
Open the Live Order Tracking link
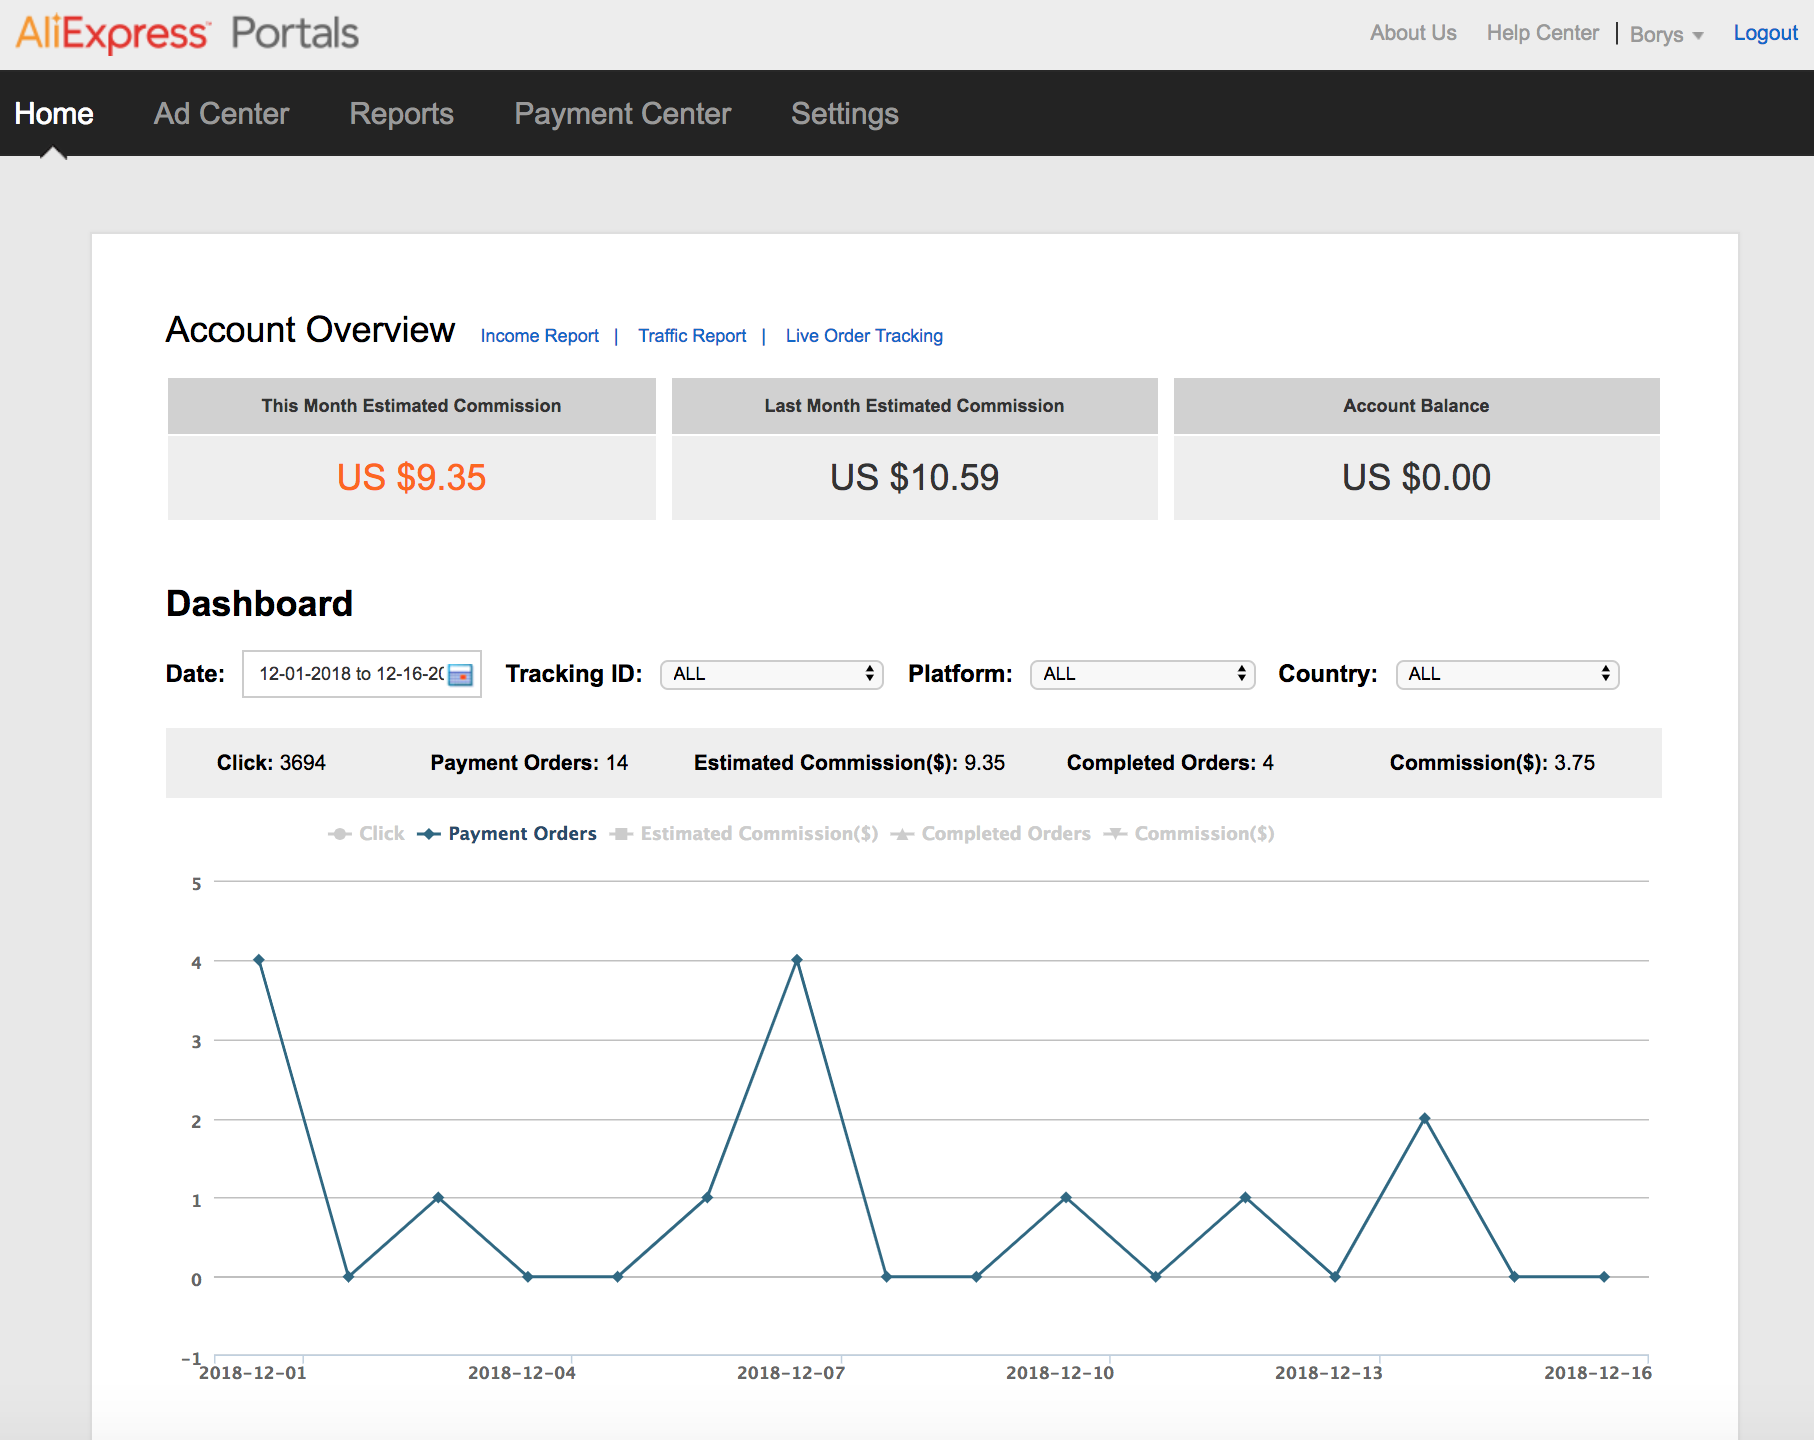point(864,336)
